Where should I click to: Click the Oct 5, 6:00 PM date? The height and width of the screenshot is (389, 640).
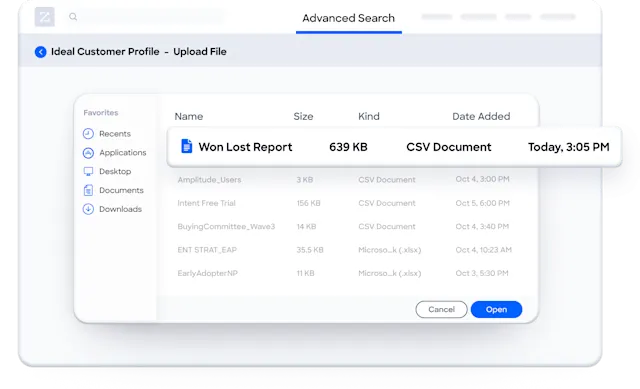pyautogui.click(x=482, y=203)
